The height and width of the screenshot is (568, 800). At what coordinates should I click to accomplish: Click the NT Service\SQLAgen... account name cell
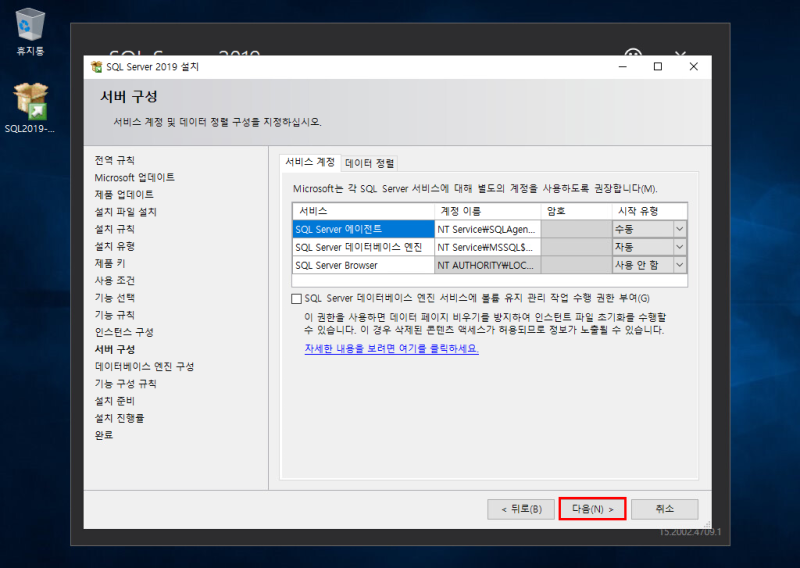click(x=488, y=229)
